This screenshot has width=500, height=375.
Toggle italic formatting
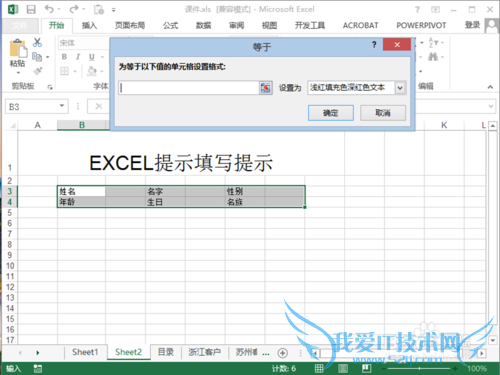click(x=78, y=57)
